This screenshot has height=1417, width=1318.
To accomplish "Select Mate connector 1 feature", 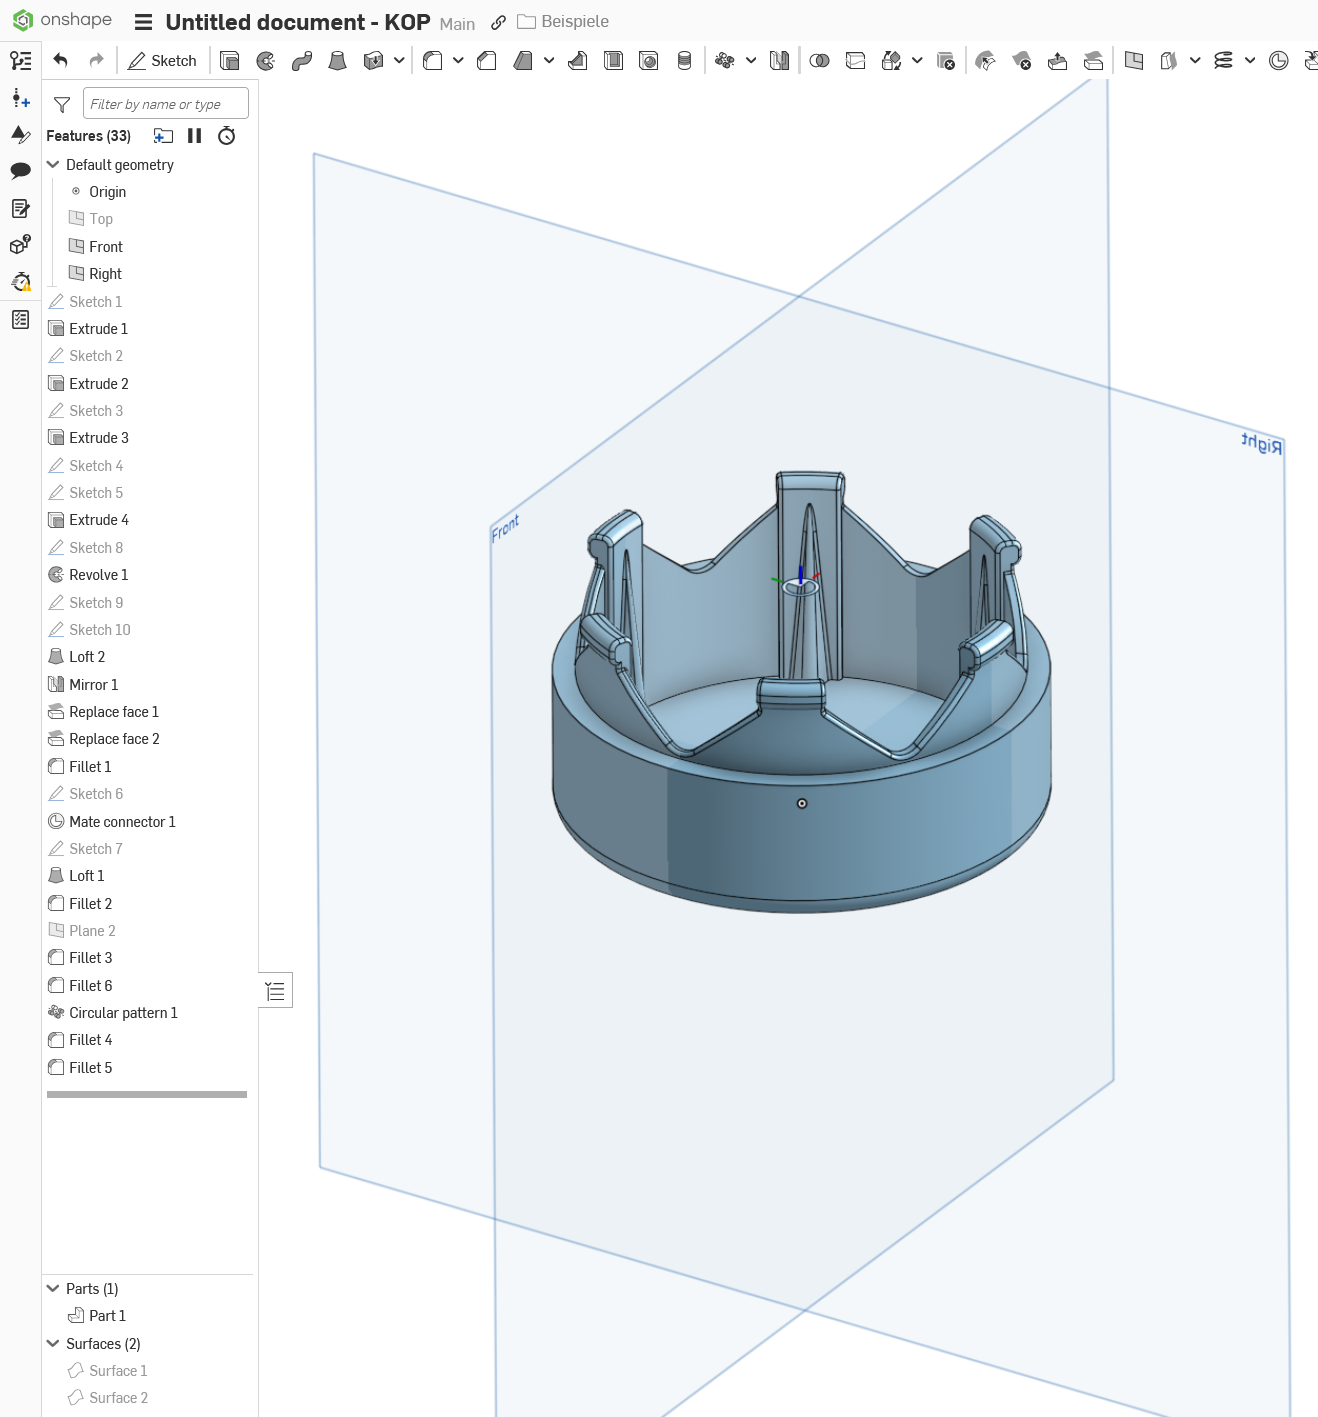I will [x=122, y=822].
